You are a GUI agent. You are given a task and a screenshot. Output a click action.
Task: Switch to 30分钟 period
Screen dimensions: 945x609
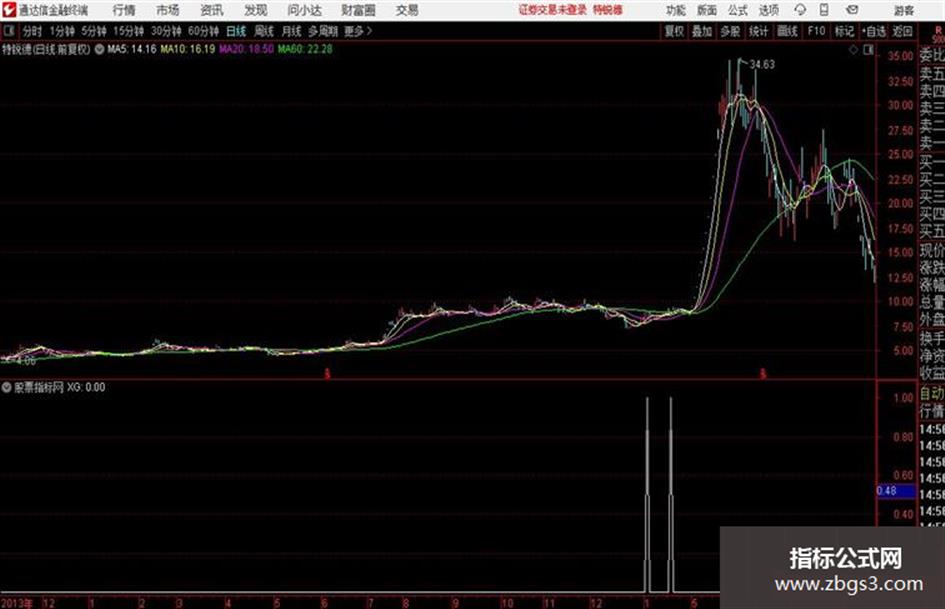(x=166, y=31)
